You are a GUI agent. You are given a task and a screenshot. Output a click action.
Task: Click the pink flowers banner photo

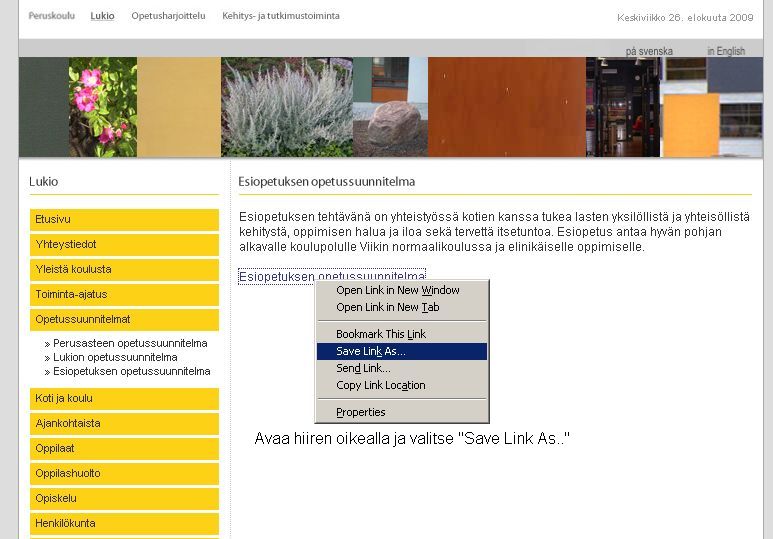point(103,107)
